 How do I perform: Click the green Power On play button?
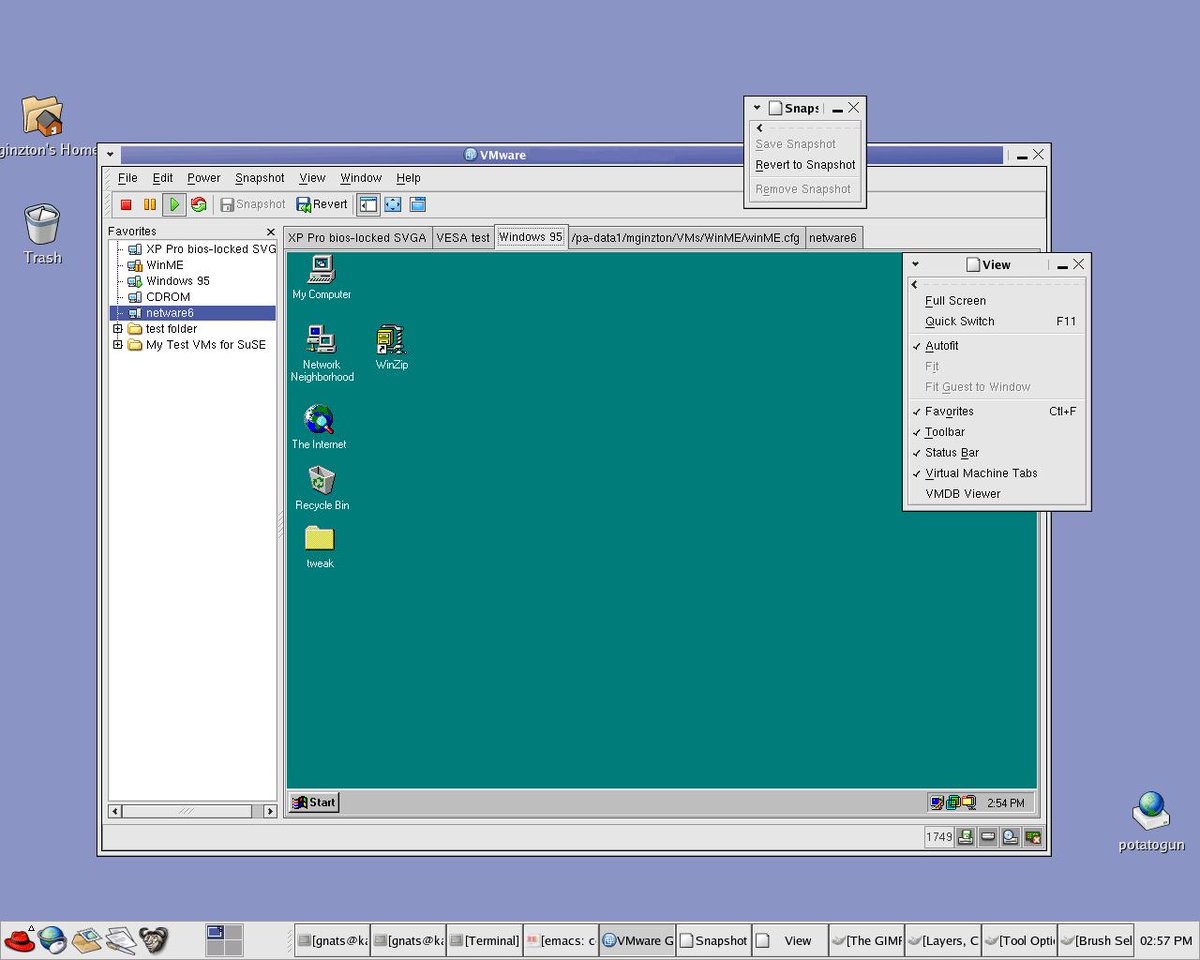[174, 204]
